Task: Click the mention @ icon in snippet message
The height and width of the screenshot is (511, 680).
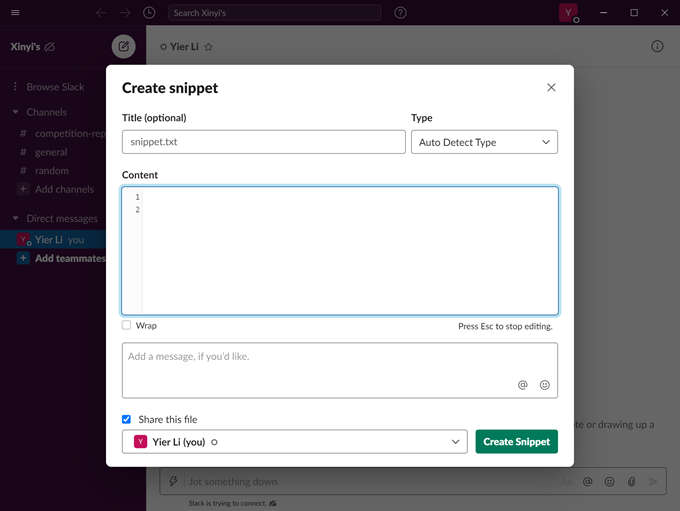Action: point(522,384)
